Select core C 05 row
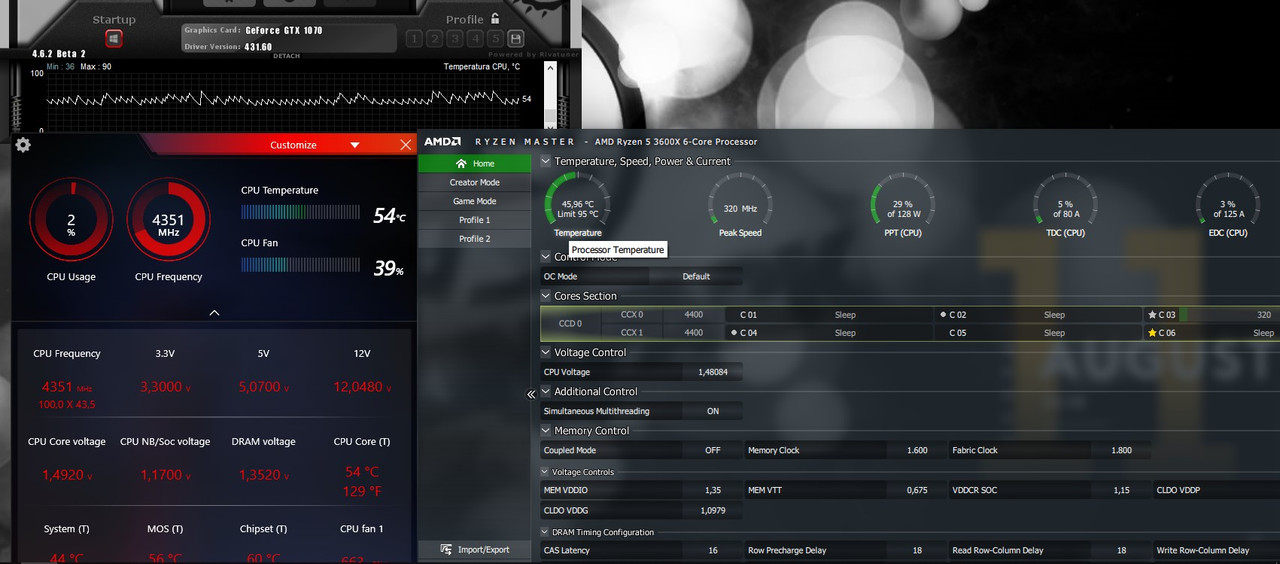The height and width of the screenshot is (564, 1280). point(1039,333)
